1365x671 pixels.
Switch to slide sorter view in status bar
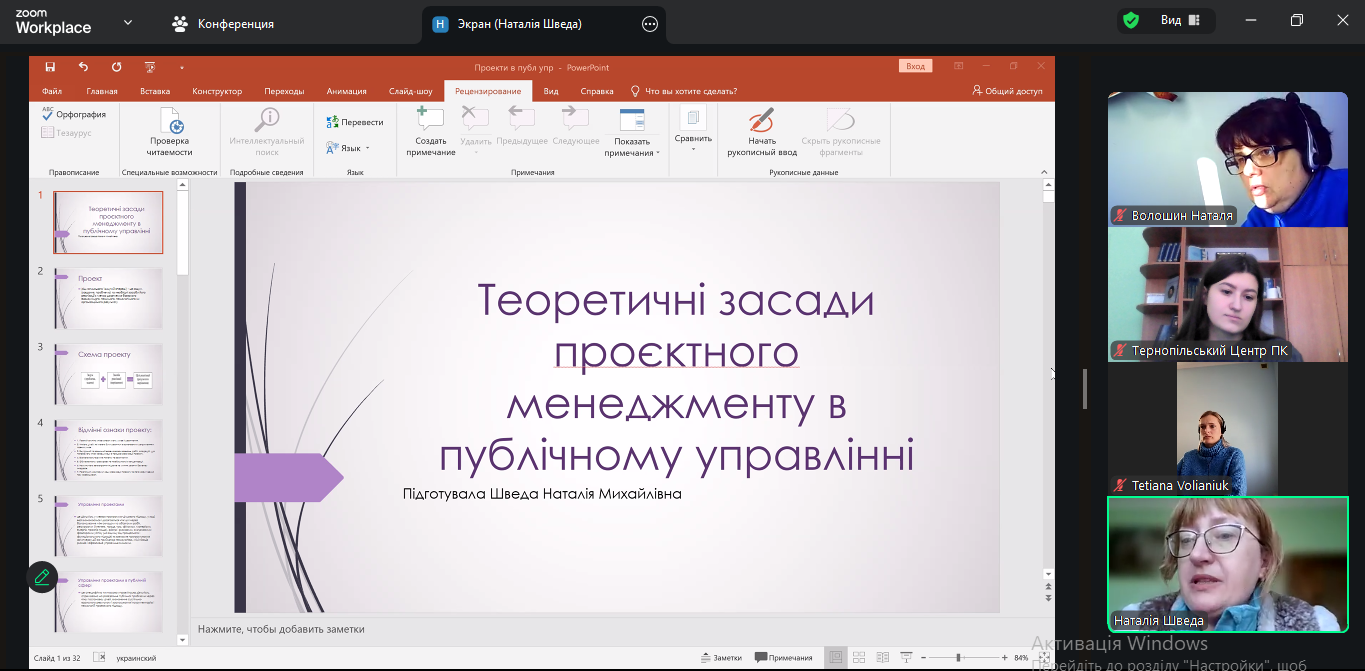pyautogui.click(x=858, y=658)
